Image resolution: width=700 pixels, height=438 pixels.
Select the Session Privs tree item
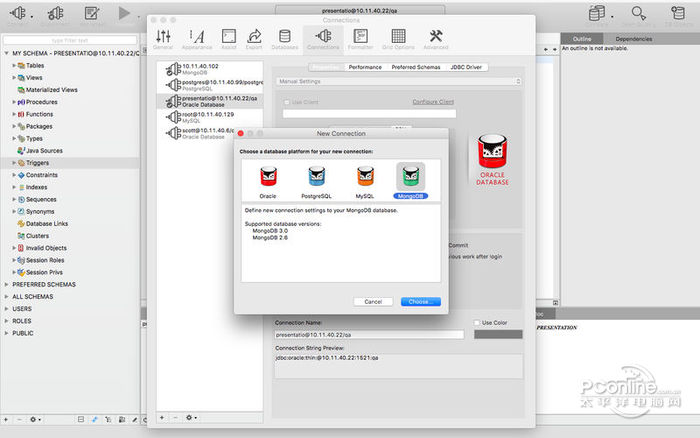pos(44,272)
